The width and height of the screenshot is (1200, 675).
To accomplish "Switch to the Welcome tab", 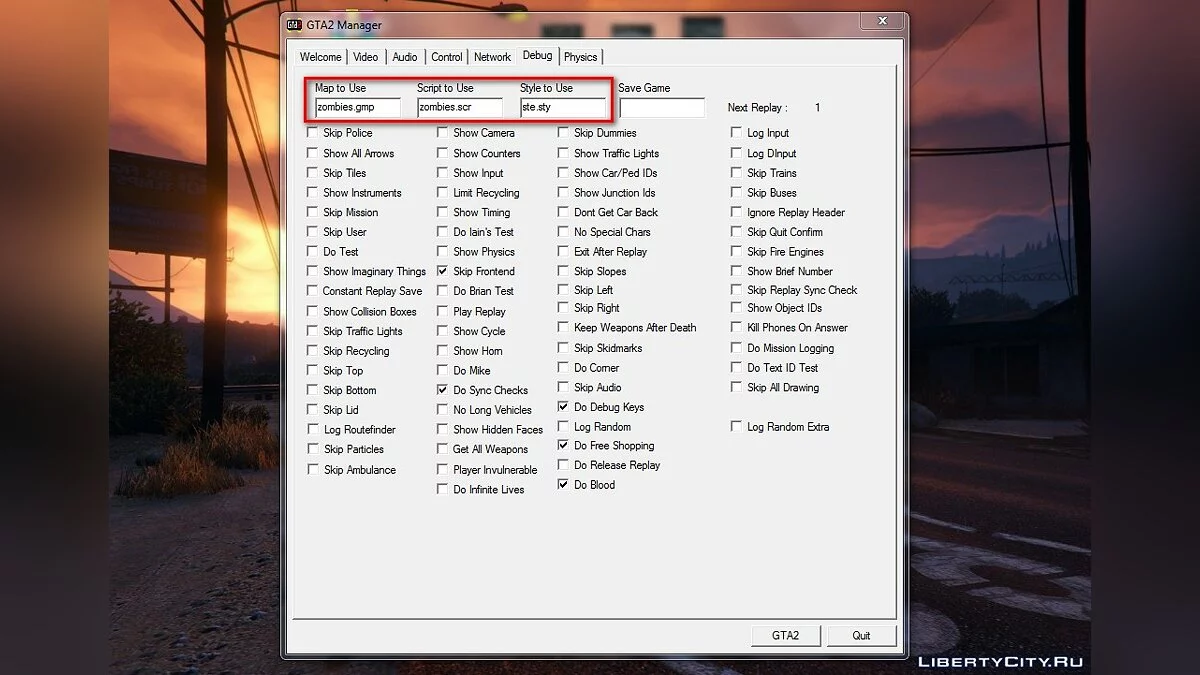I will click(320, 57).
